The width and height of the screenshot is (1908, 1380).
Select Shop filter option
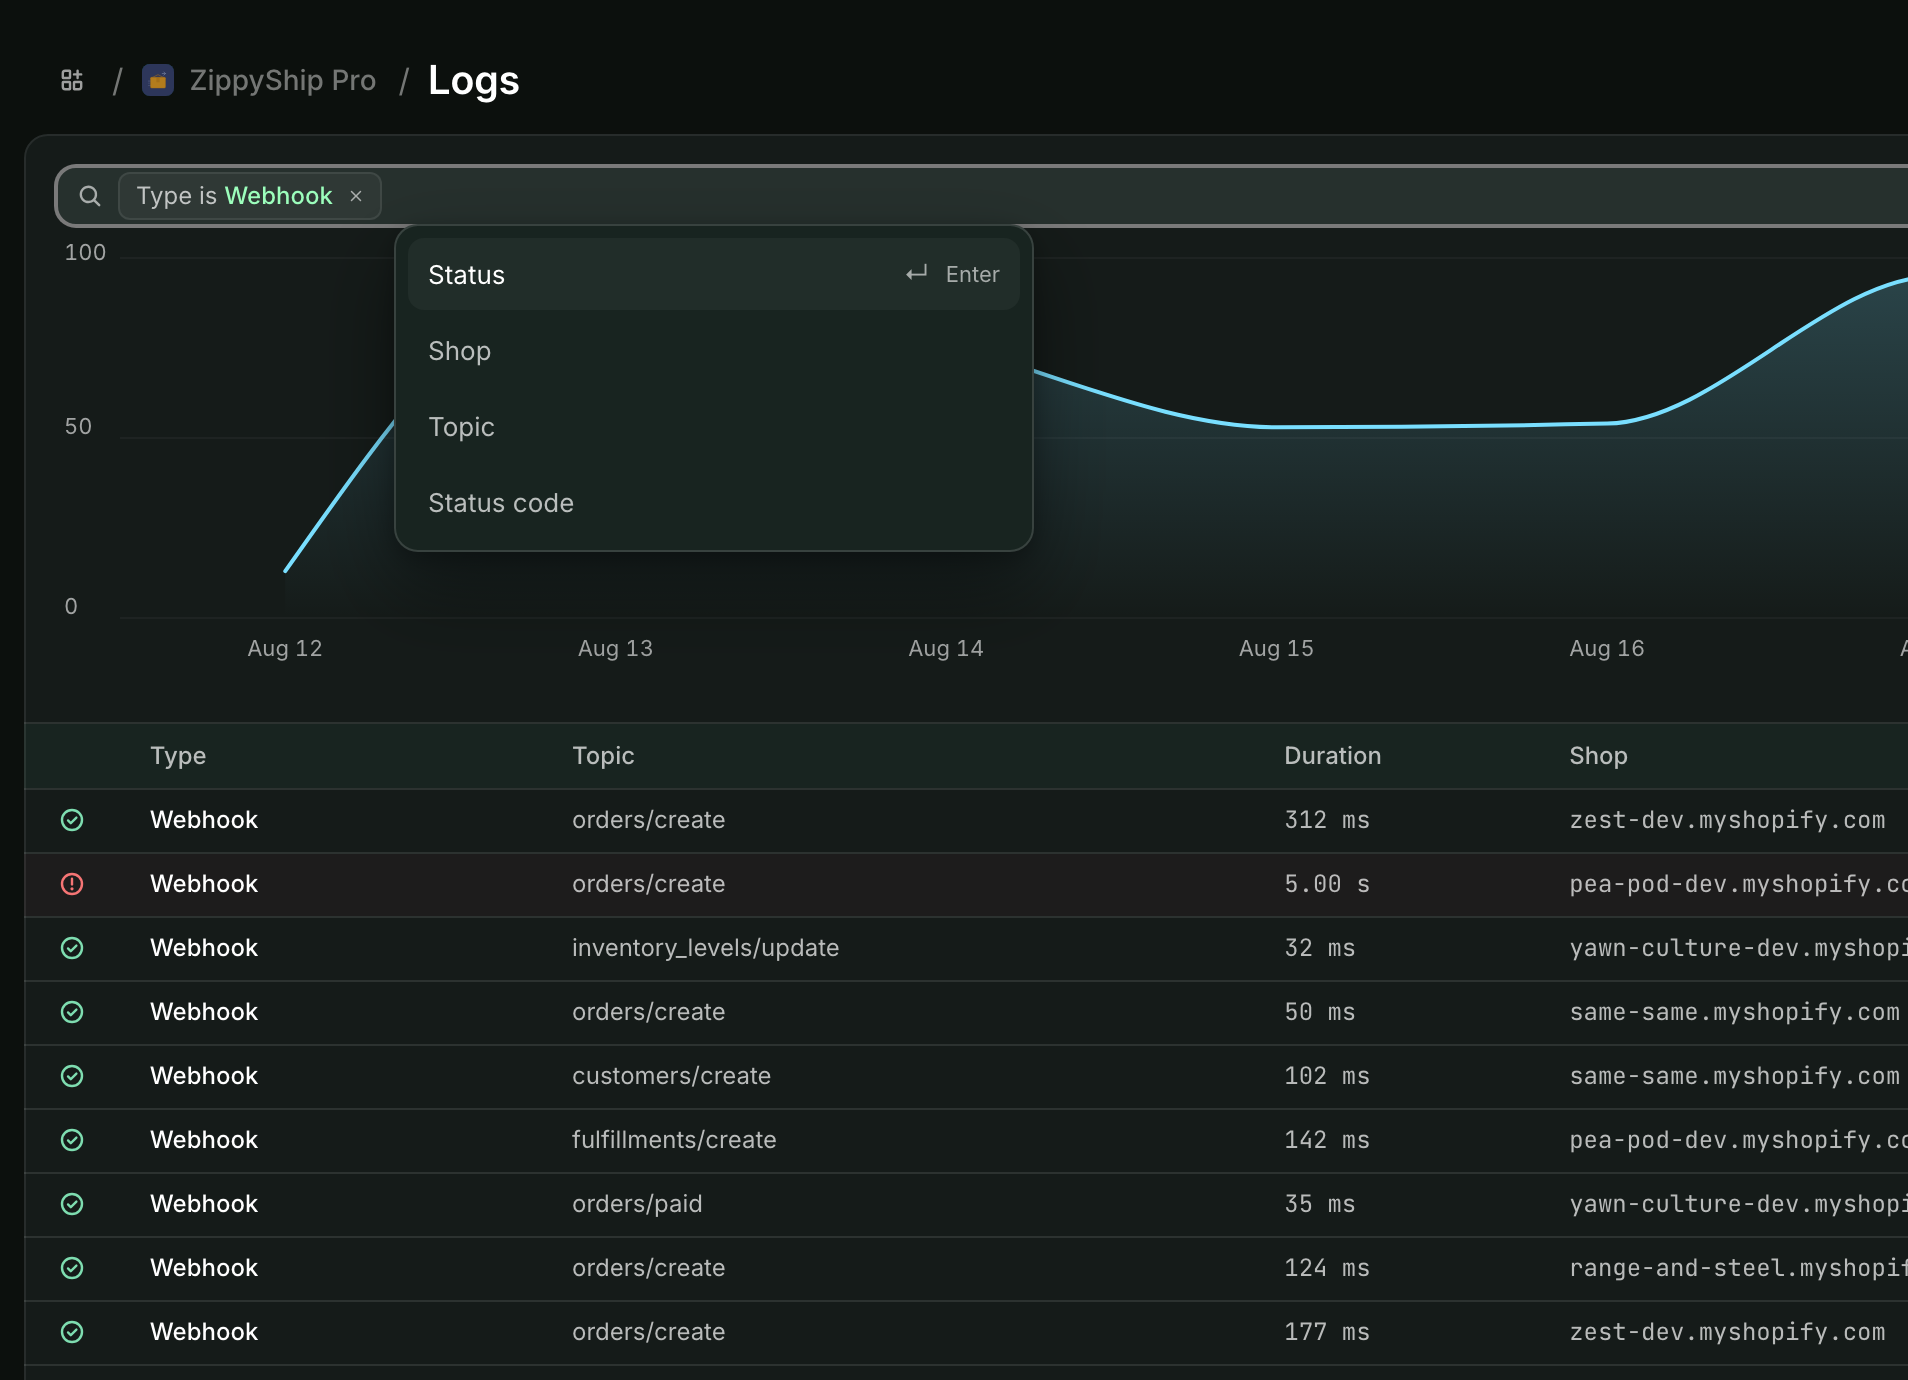tap(714, 351)
